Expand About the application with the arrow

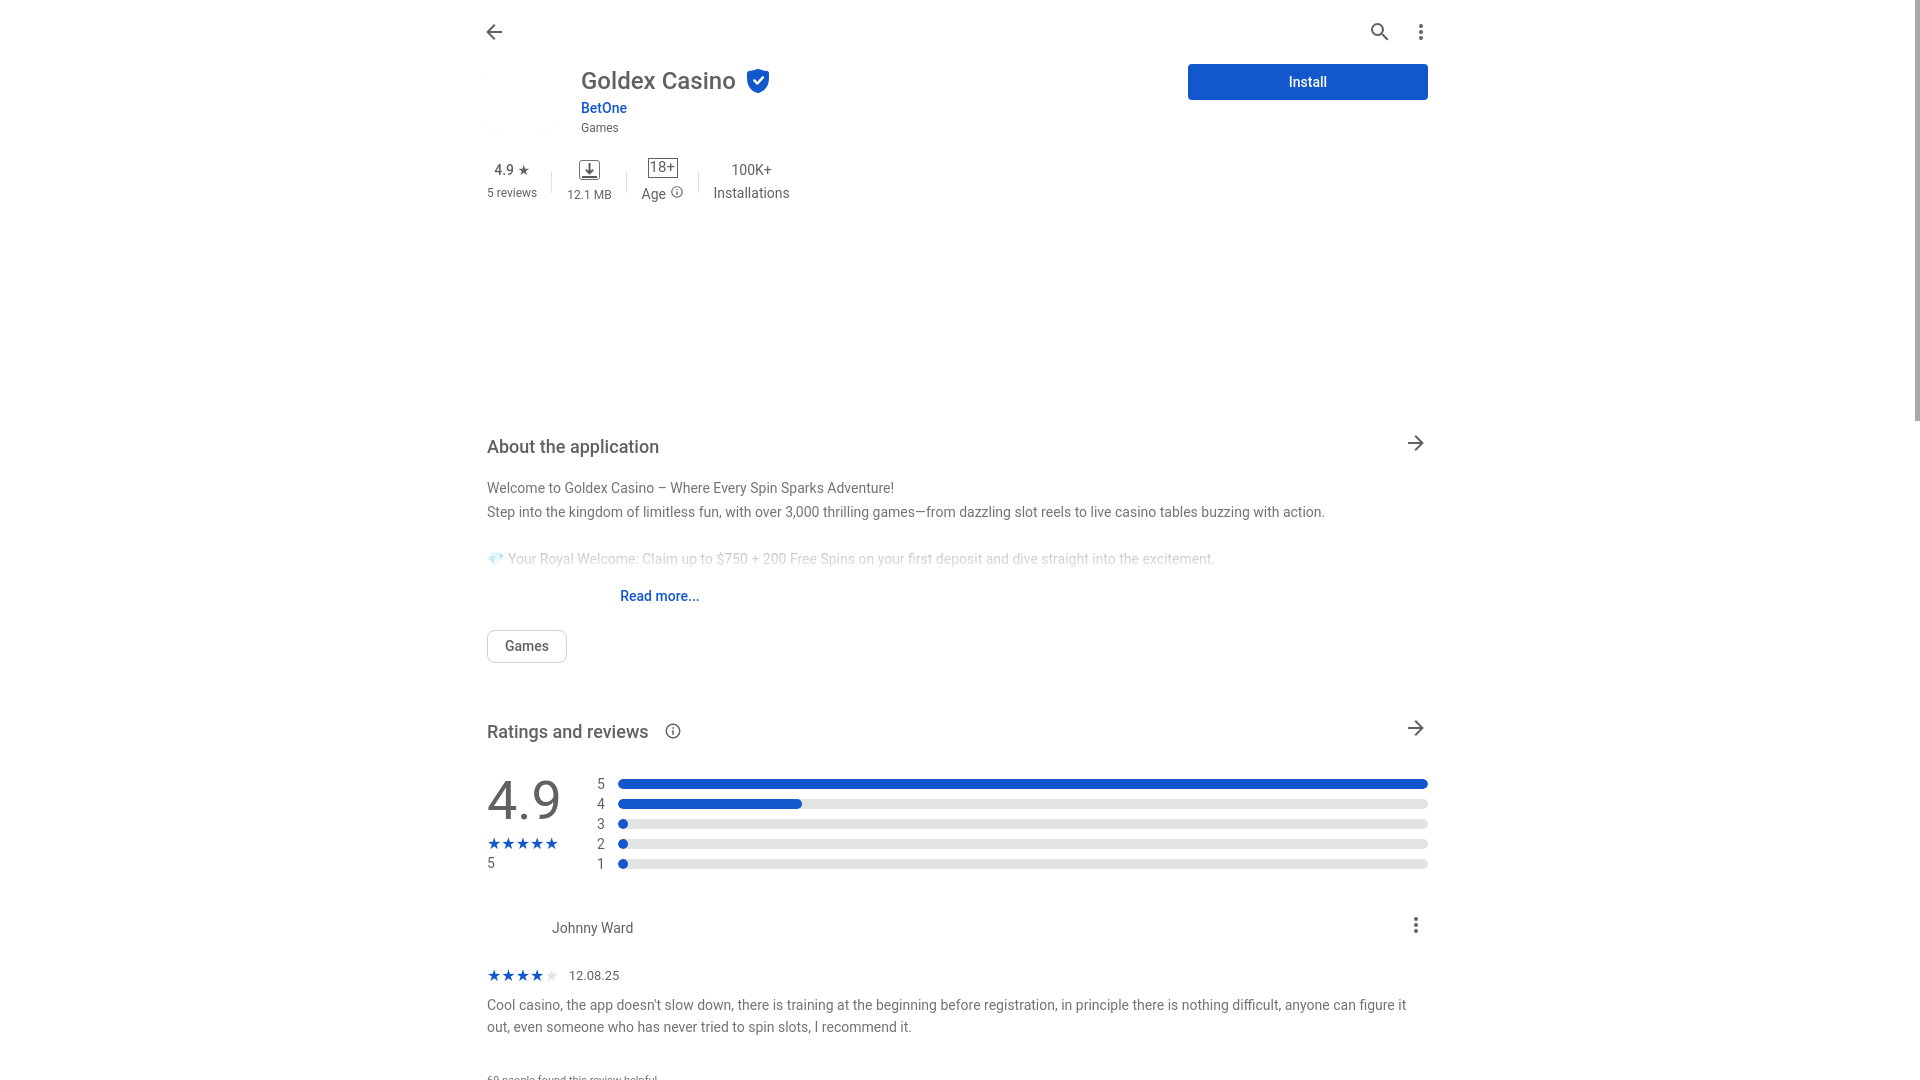[1415, 443]
